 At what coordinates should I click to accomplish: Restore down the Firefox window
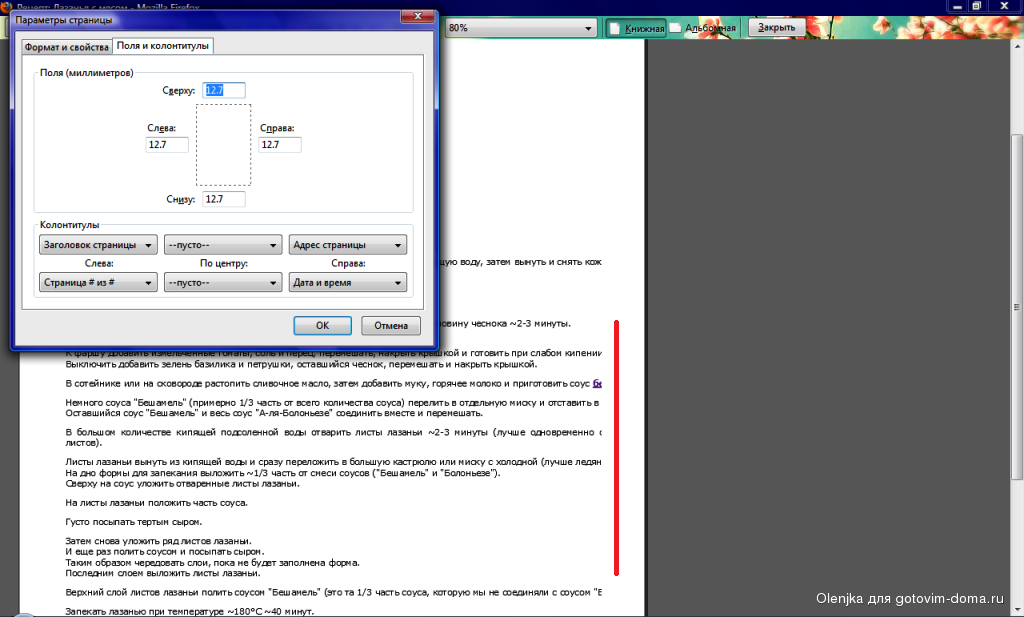(977, 6)
